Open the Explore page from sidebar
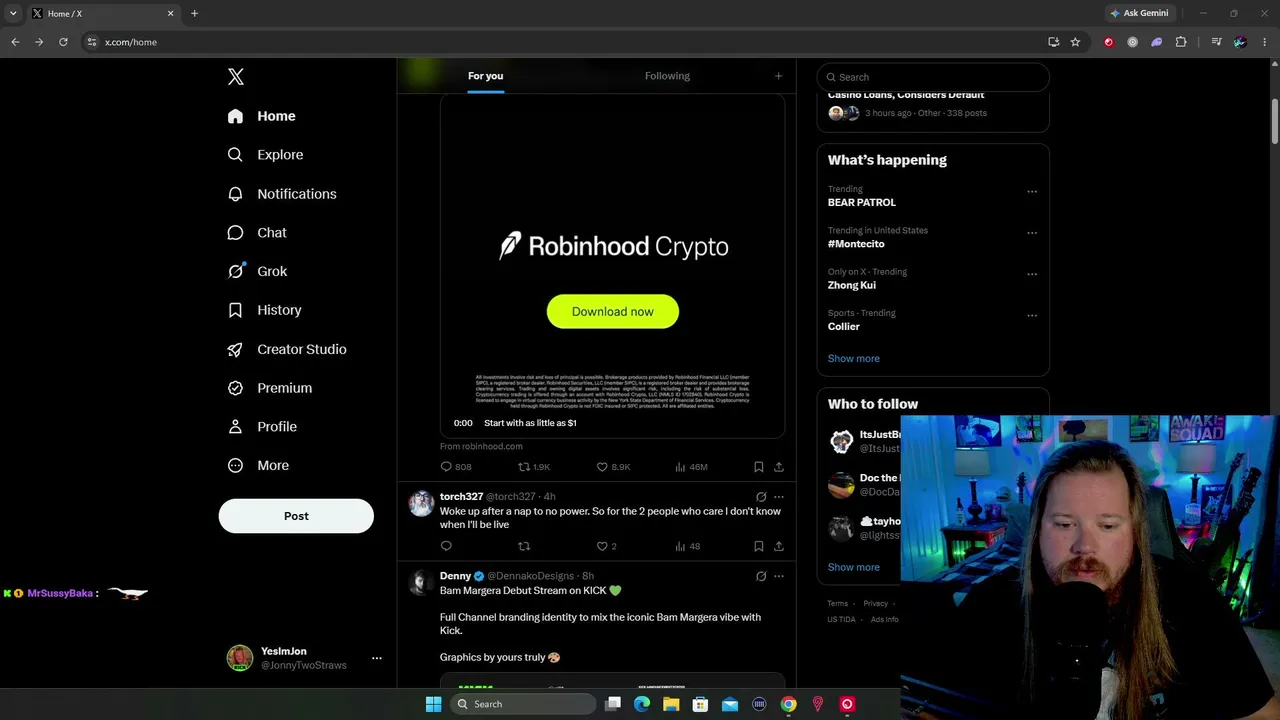The height and width of the screenshot is (720, 1280). [266, 155]
